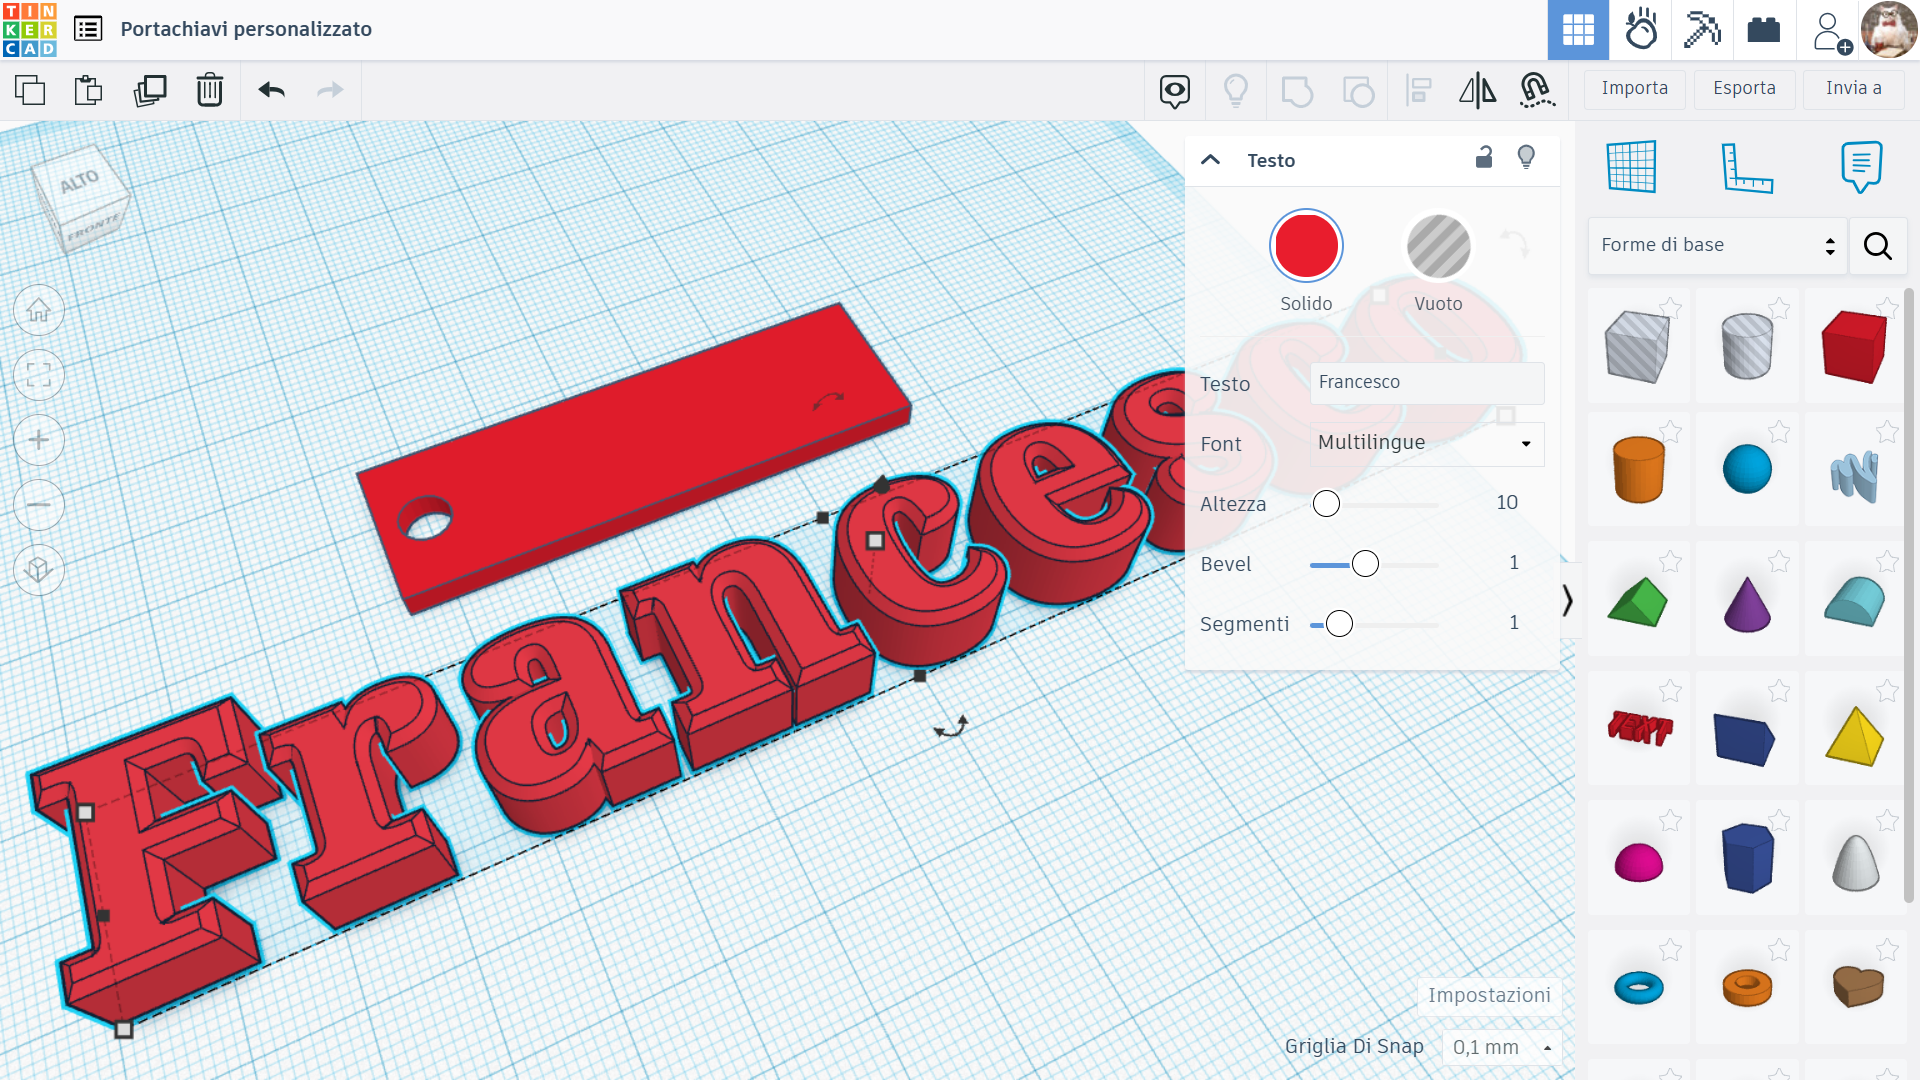Activate the Mirror tool

click(x=1478, y=91)
